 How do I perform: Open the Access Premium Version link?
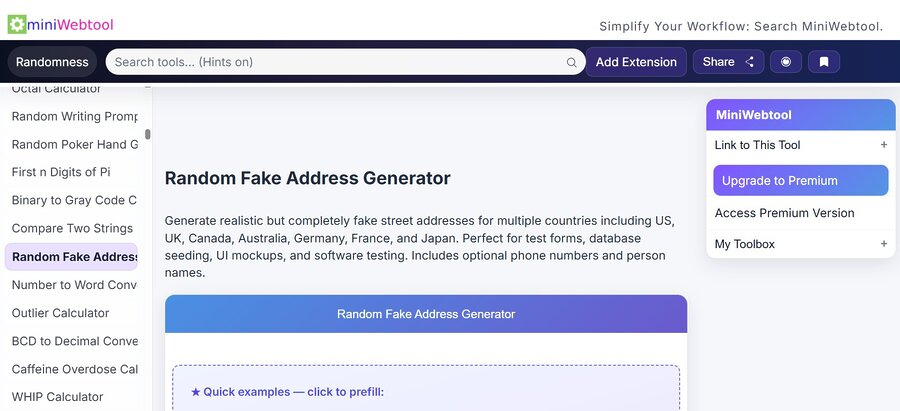pyautogui.click(x=784, y=213)
